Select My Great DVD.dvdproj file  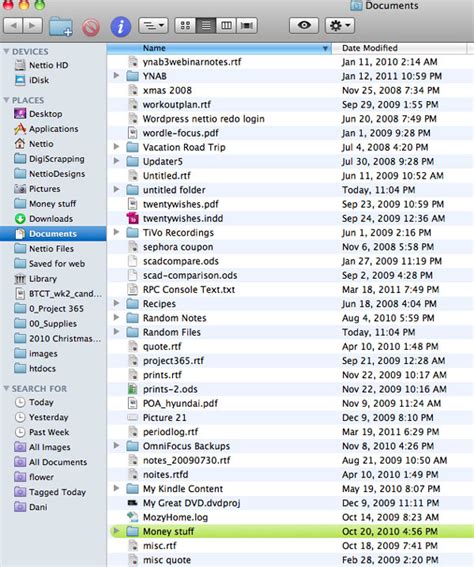191,503
